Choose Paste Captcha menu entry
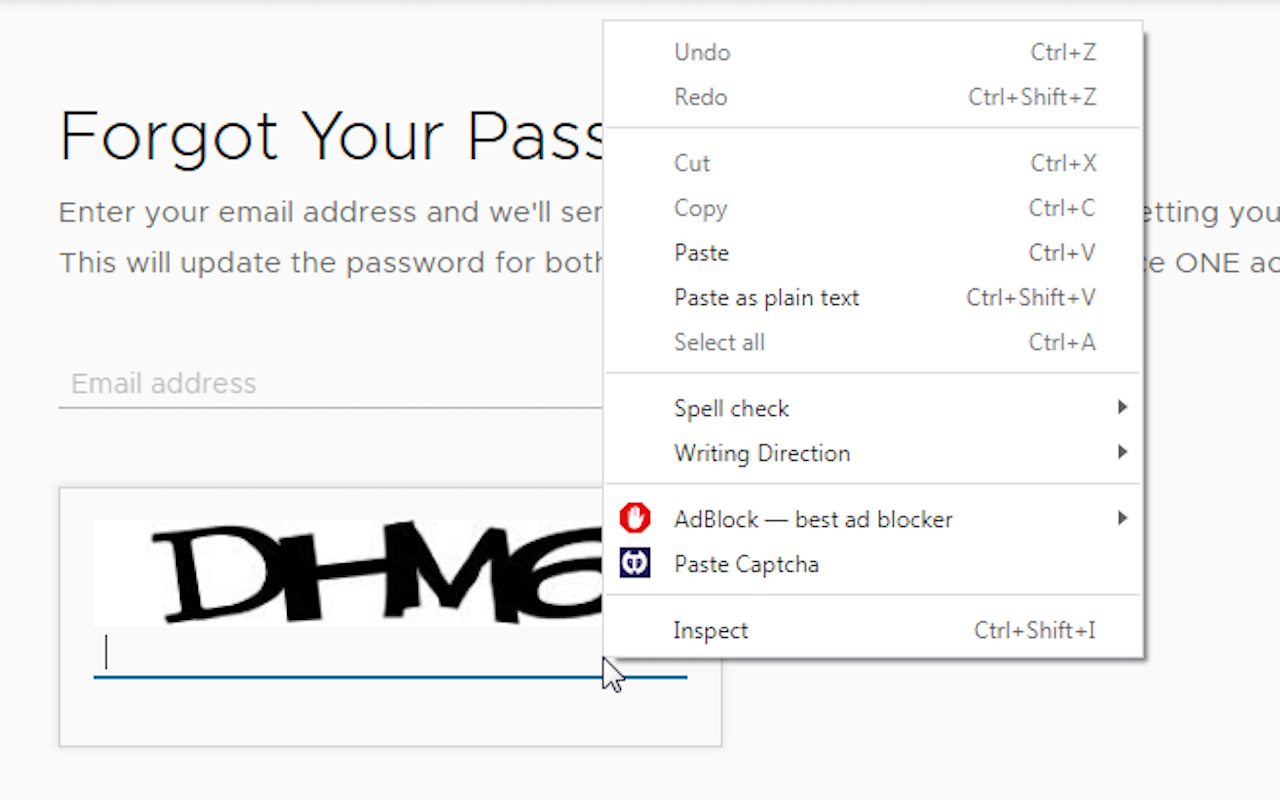The image size is (1280, 800). pos(873,564)
